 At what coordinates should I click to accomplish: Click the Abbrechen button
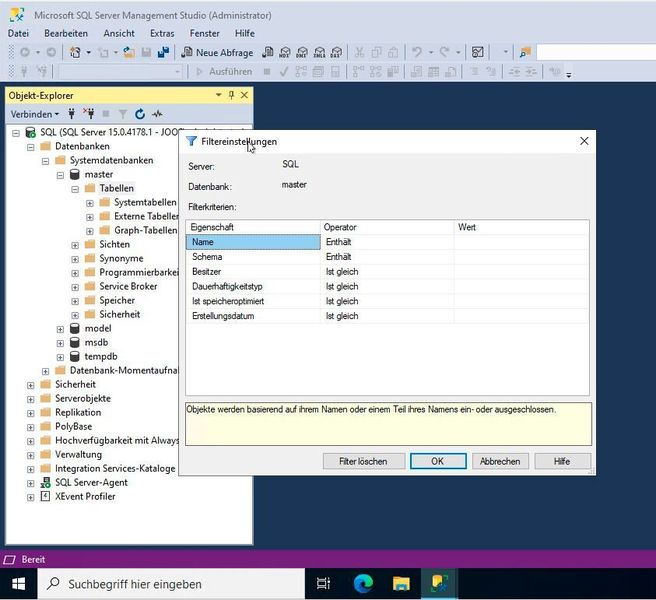point(500,461)
